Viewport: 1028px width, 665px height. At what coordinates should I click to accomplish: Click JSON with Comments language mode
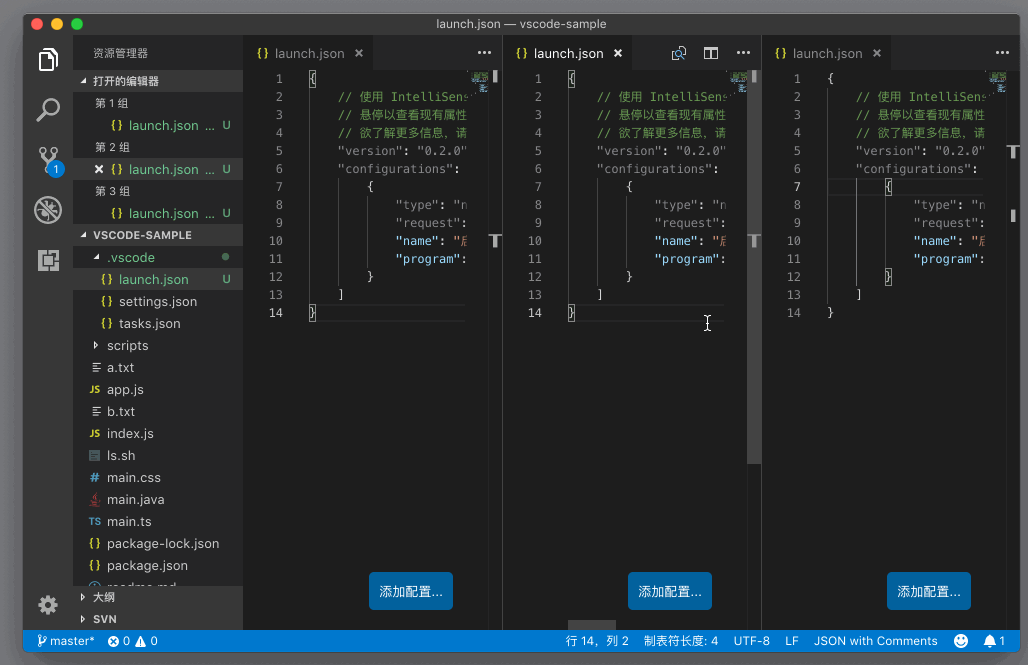pos(875,641)
